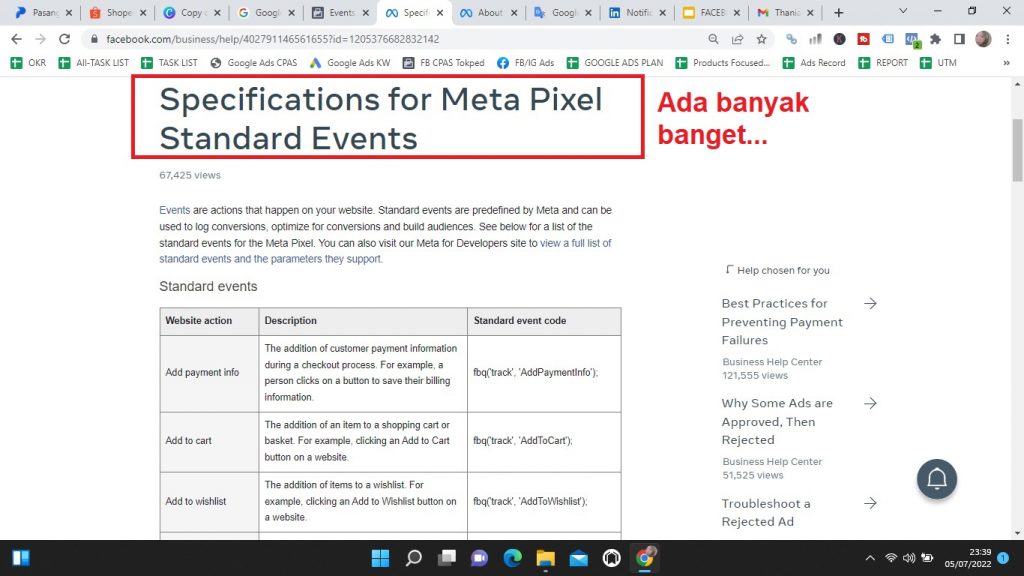The width and height of the screenshot is (1024, 576).
Task: Open the browser Extensions puzzle icon
Action: (x=935, y=39)
